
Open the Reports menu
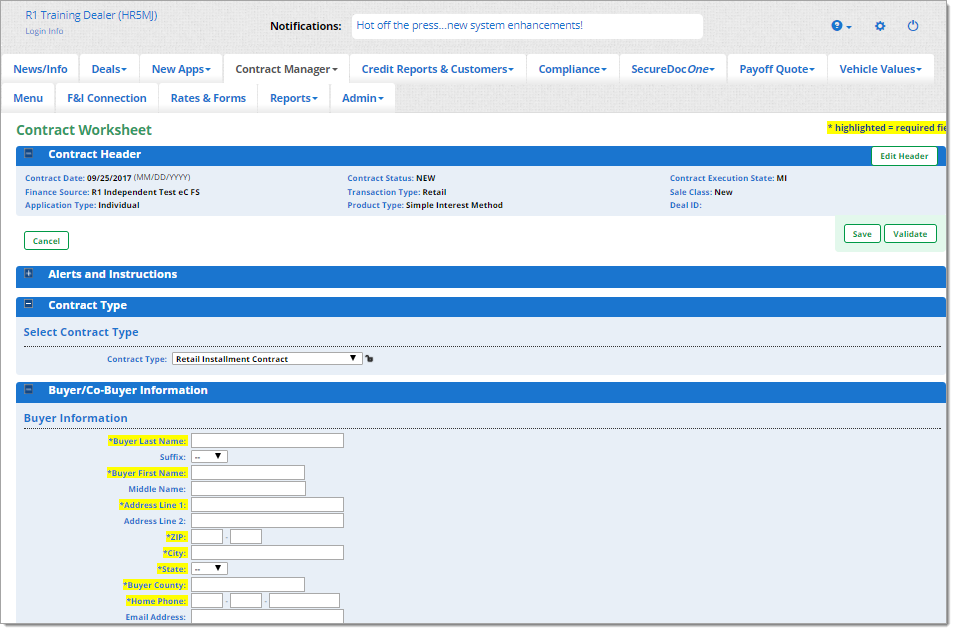[x=294, y=98]
